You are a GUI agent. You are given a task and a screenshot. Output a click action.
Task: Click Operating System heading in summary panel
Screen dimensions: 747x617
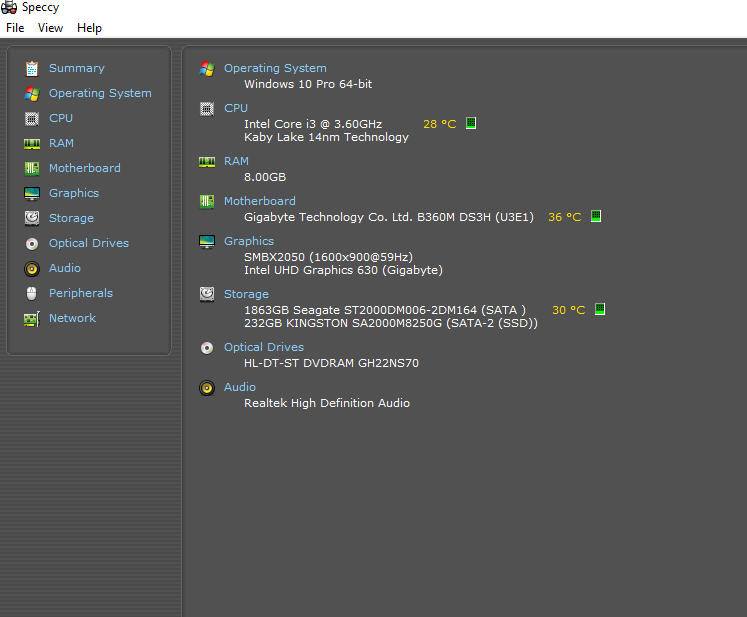click(x=275, y=68)
